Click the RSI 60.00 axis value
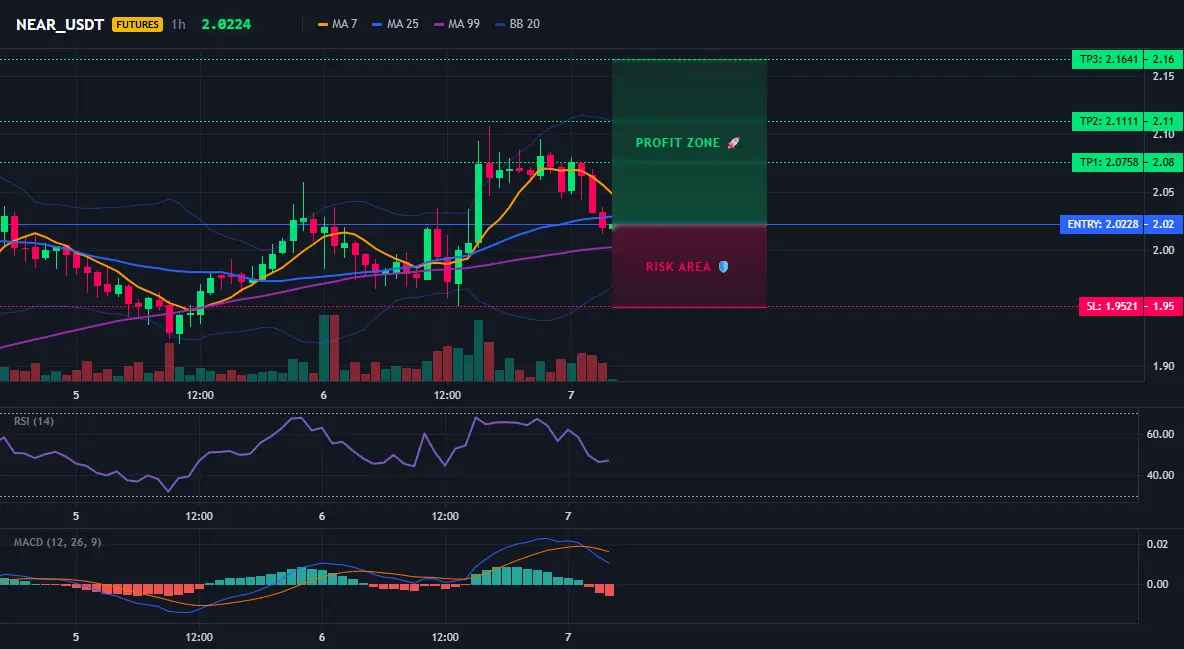1184x649 pixels. pyautogui.click(x=1161, y=434)
